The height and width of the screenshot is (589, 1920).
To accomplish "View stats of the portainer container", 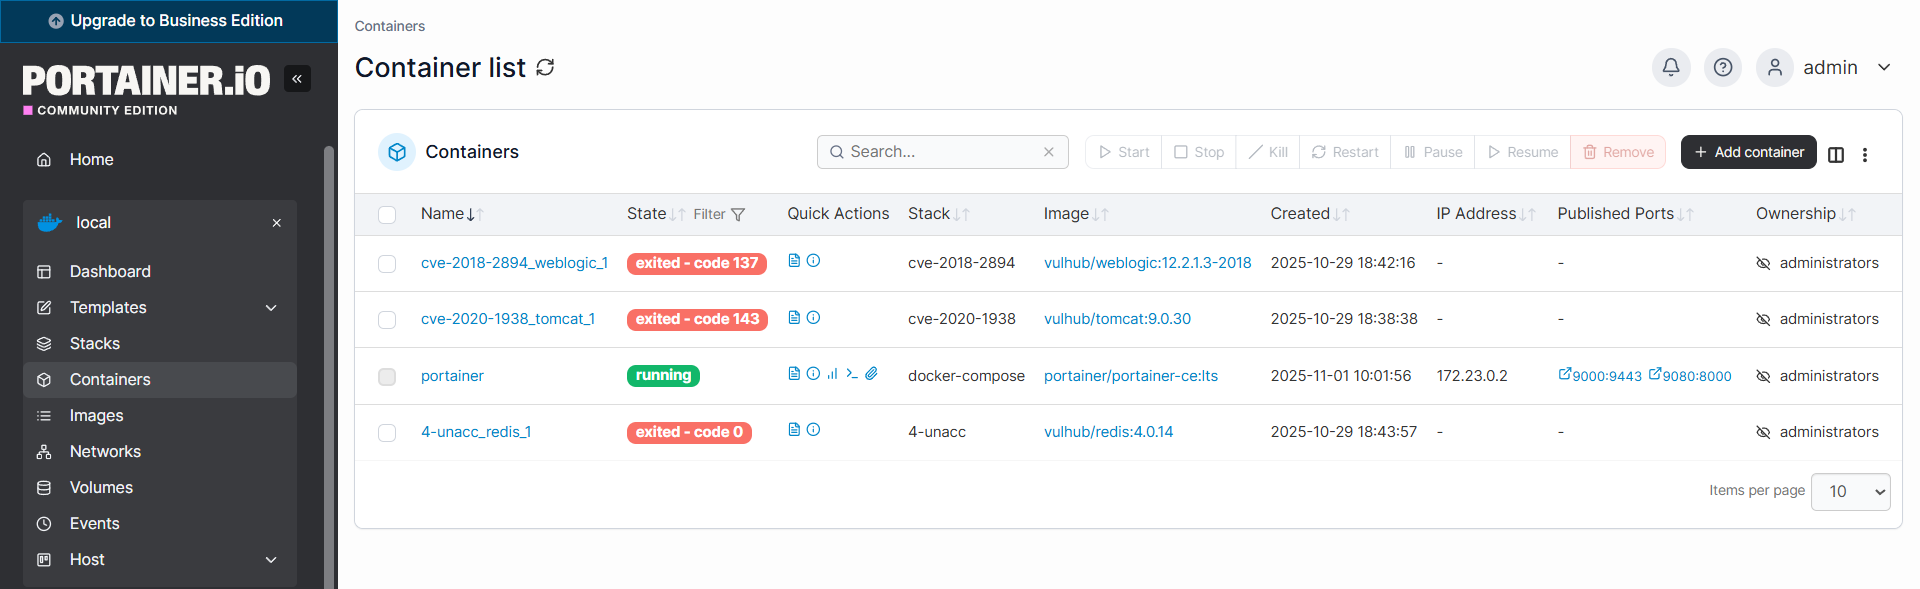I will click(832, 373).
